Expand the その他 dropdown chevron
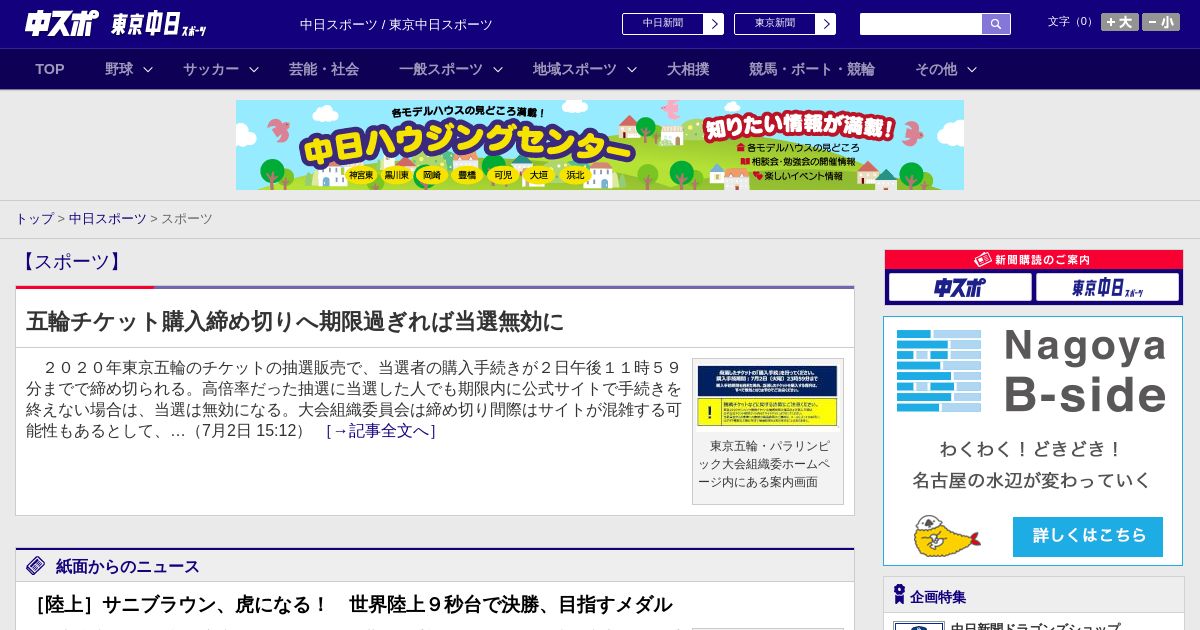This screenshot has width=1200, height=630. 972,69
